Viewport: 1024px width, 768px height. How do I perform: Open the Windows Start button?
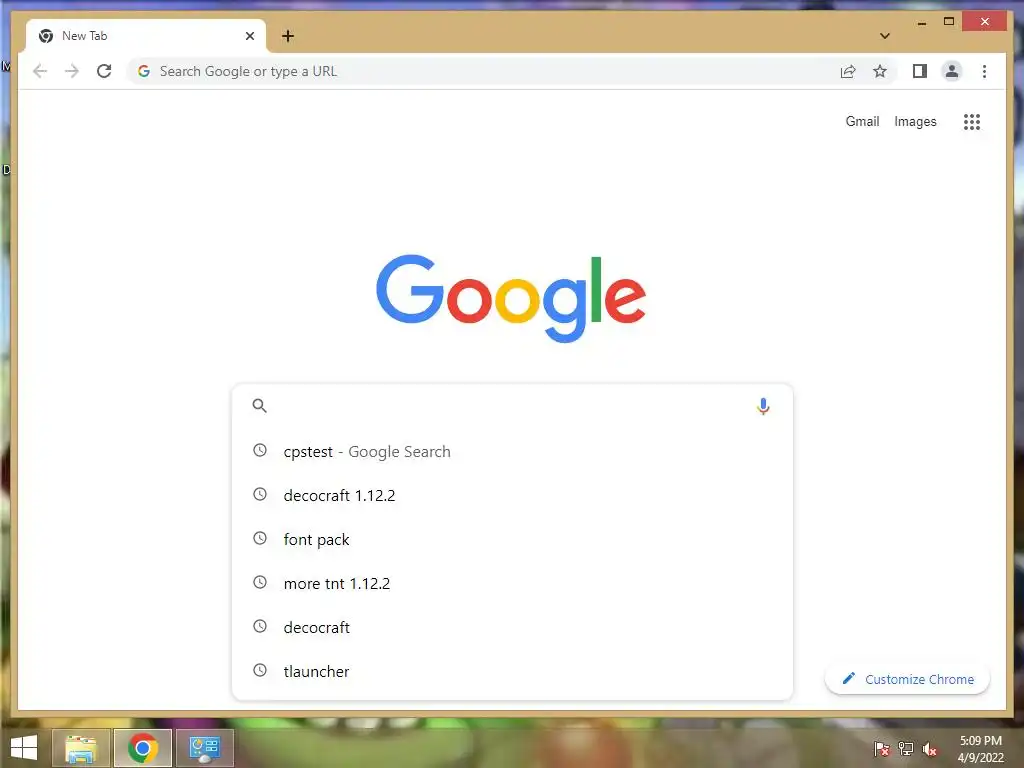24,748
